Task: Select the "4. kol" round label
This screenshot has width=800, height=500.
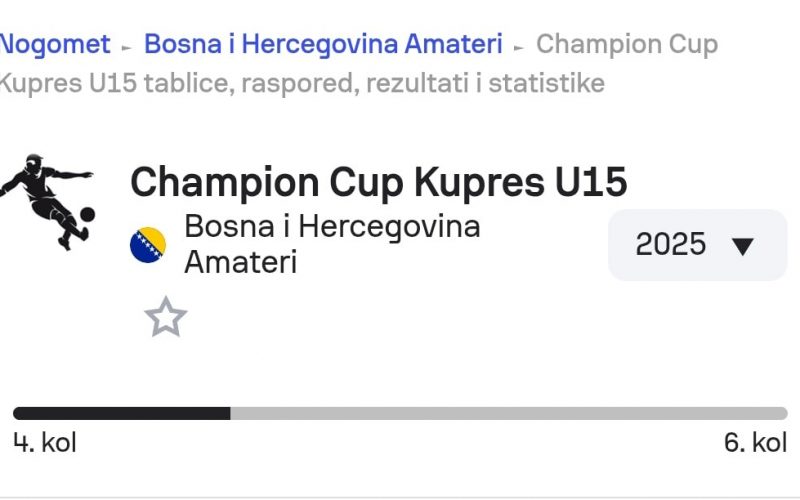Action: (45, 442)
